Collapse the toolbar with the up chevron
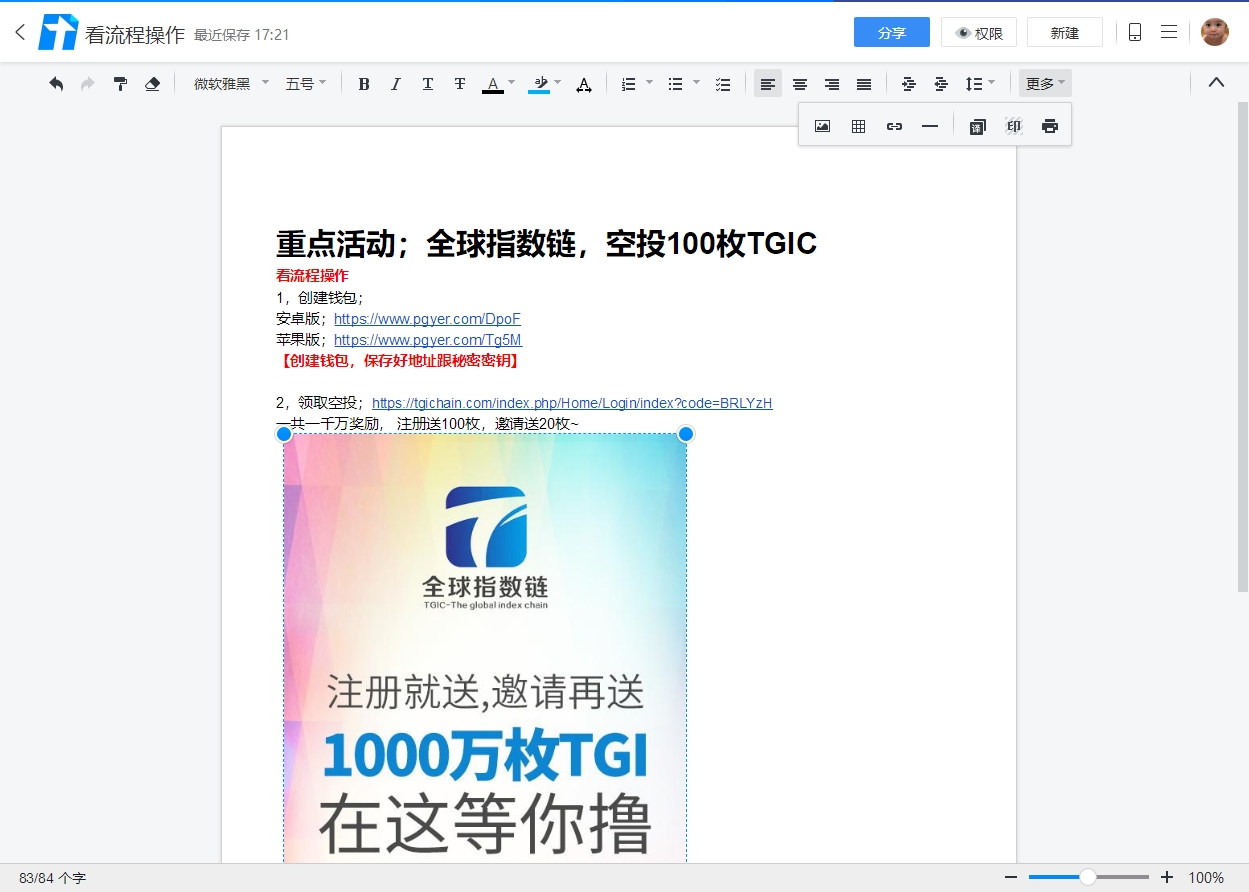 tap(1216, 83)
